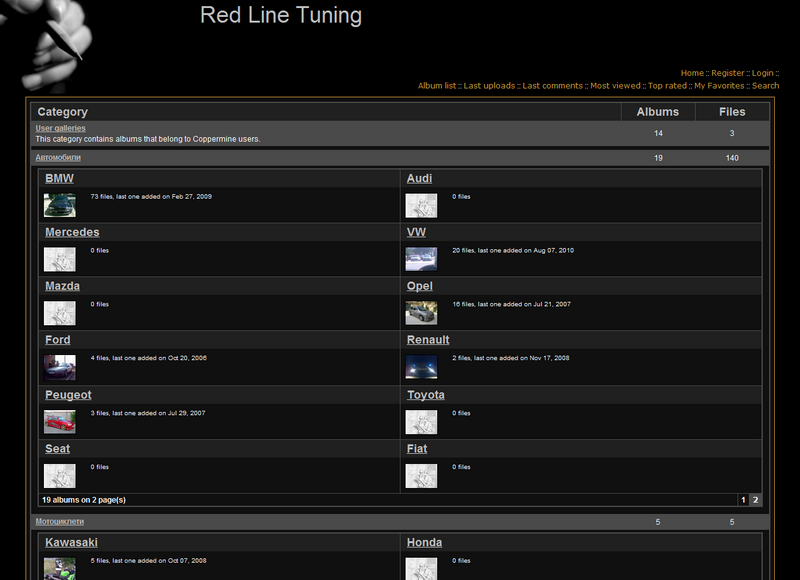
Task: Open the Opel album thumbnail
Action: click(x=421, y=313)
